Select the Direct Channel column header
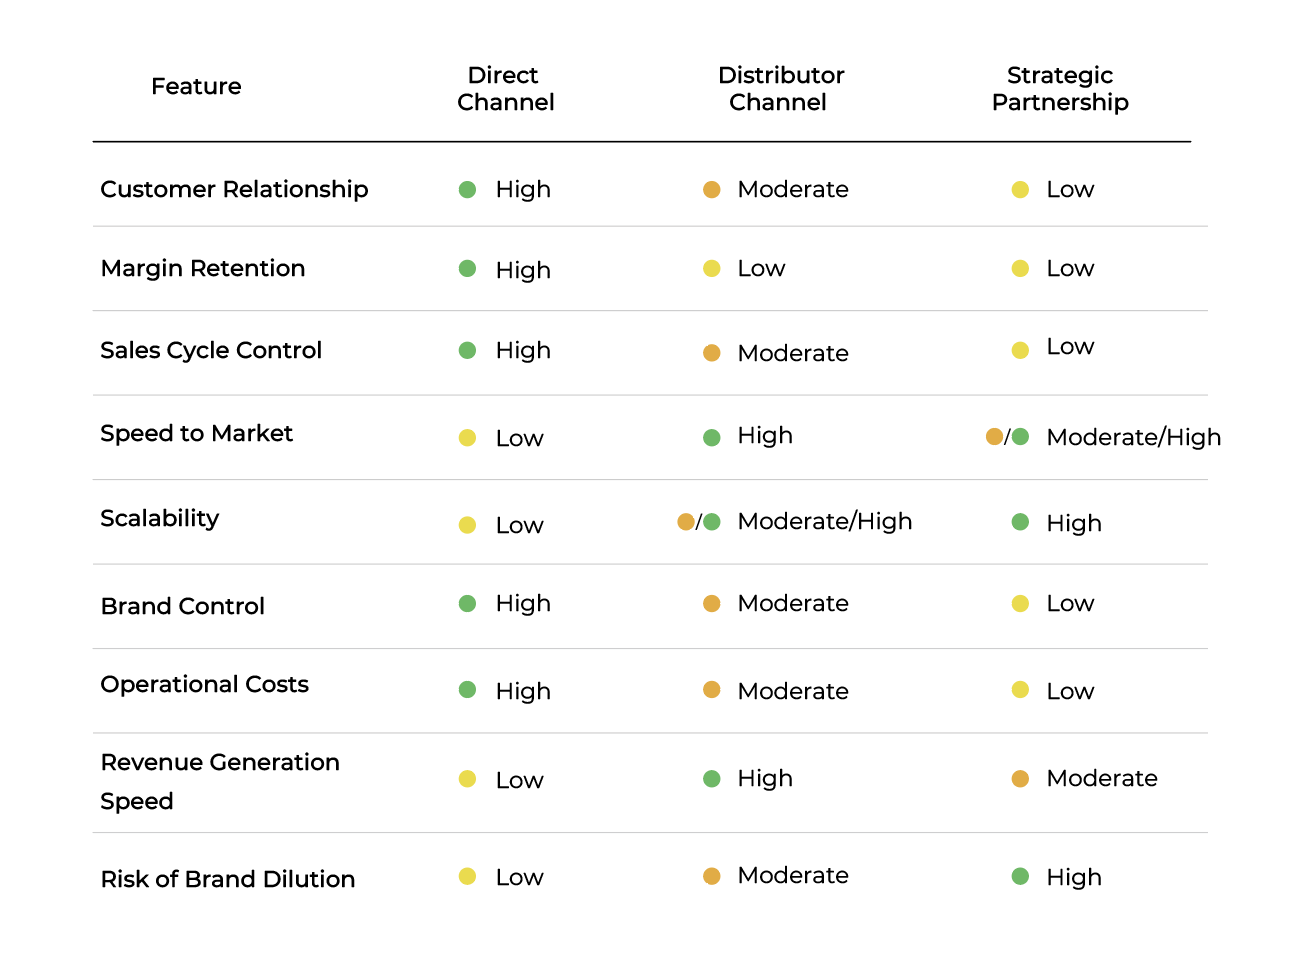The image size is (1302, 972). coord(505,88)
